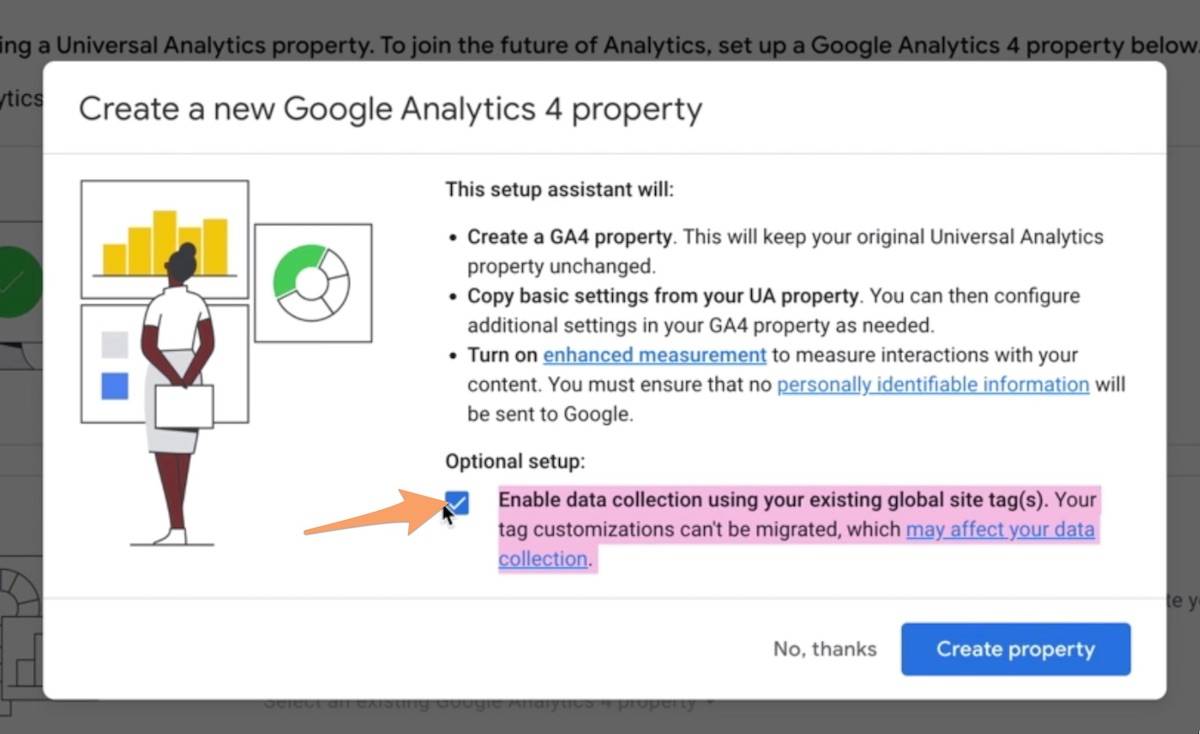Click the Optional setup heading
1200x734 pixels.
click(x=515, y=461)
